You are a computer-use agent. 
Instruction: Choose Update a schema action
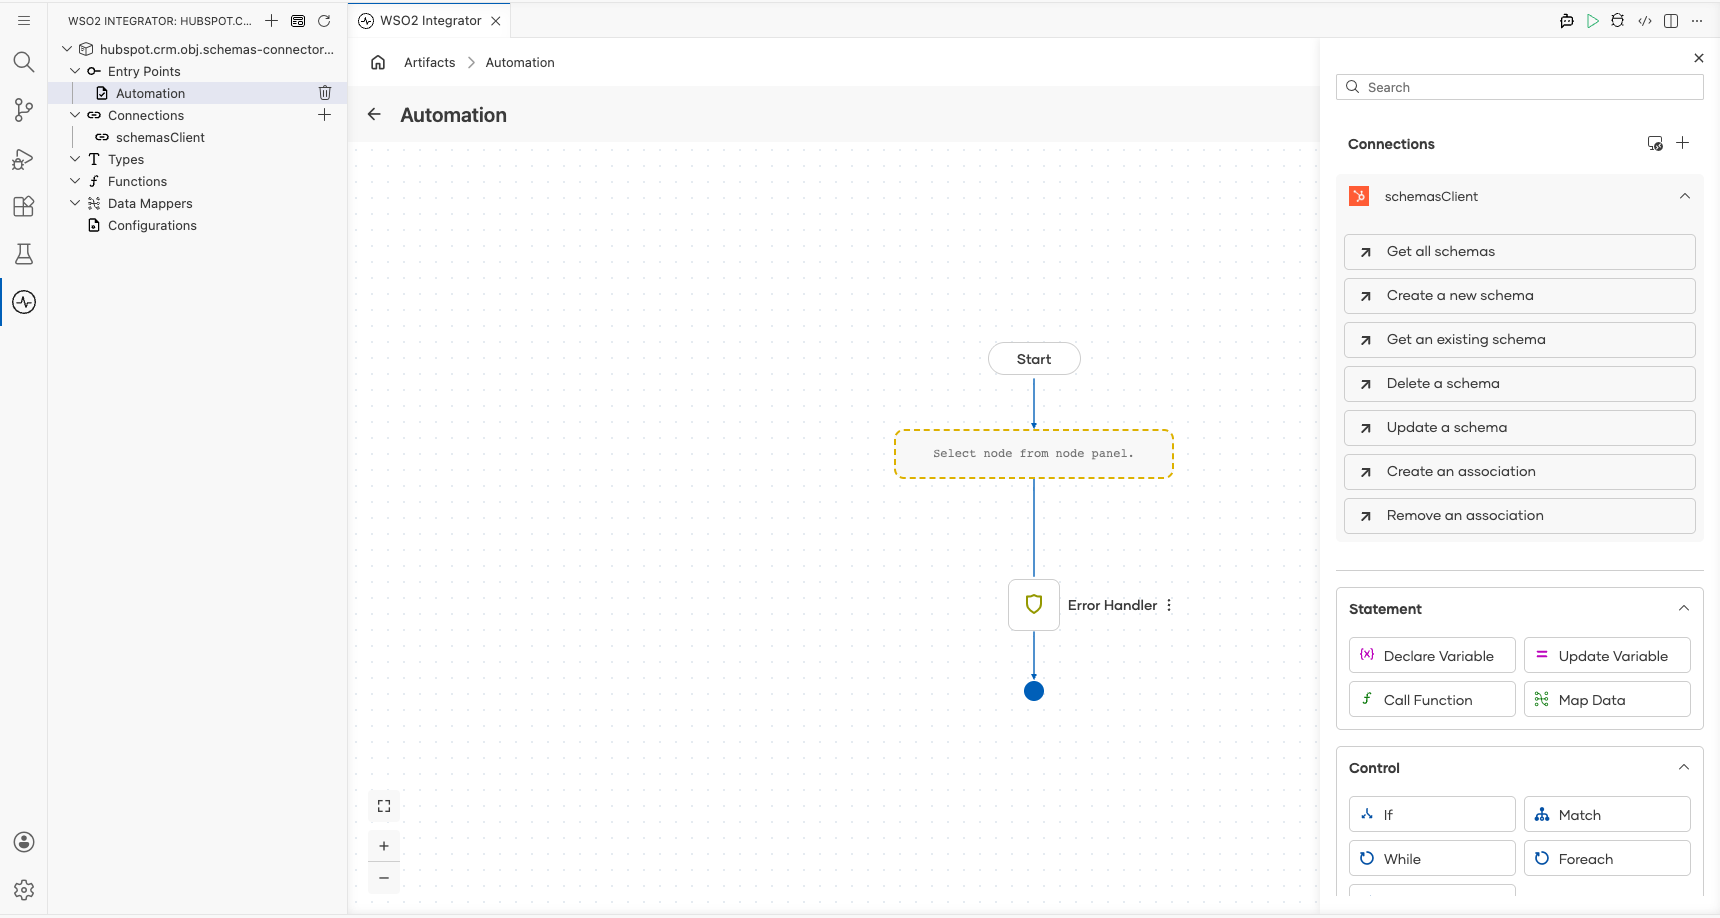click(x=1520, y=428)
